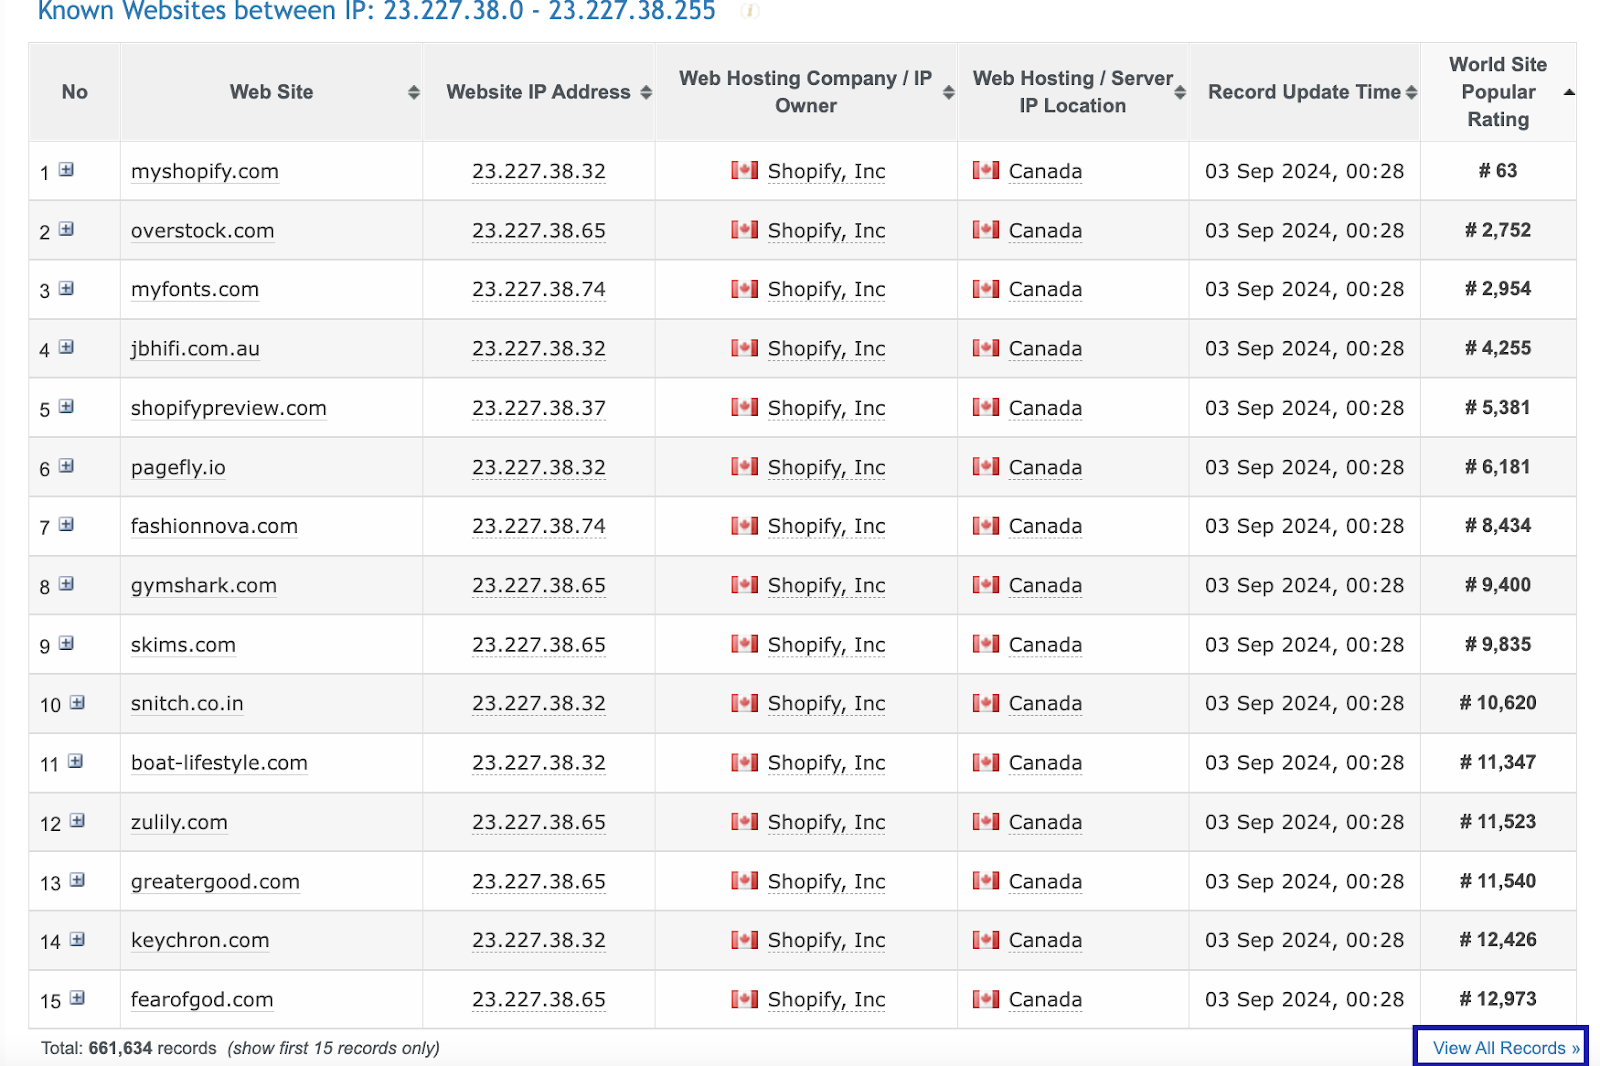Open myfonts.com website link

tap(195, 289)
